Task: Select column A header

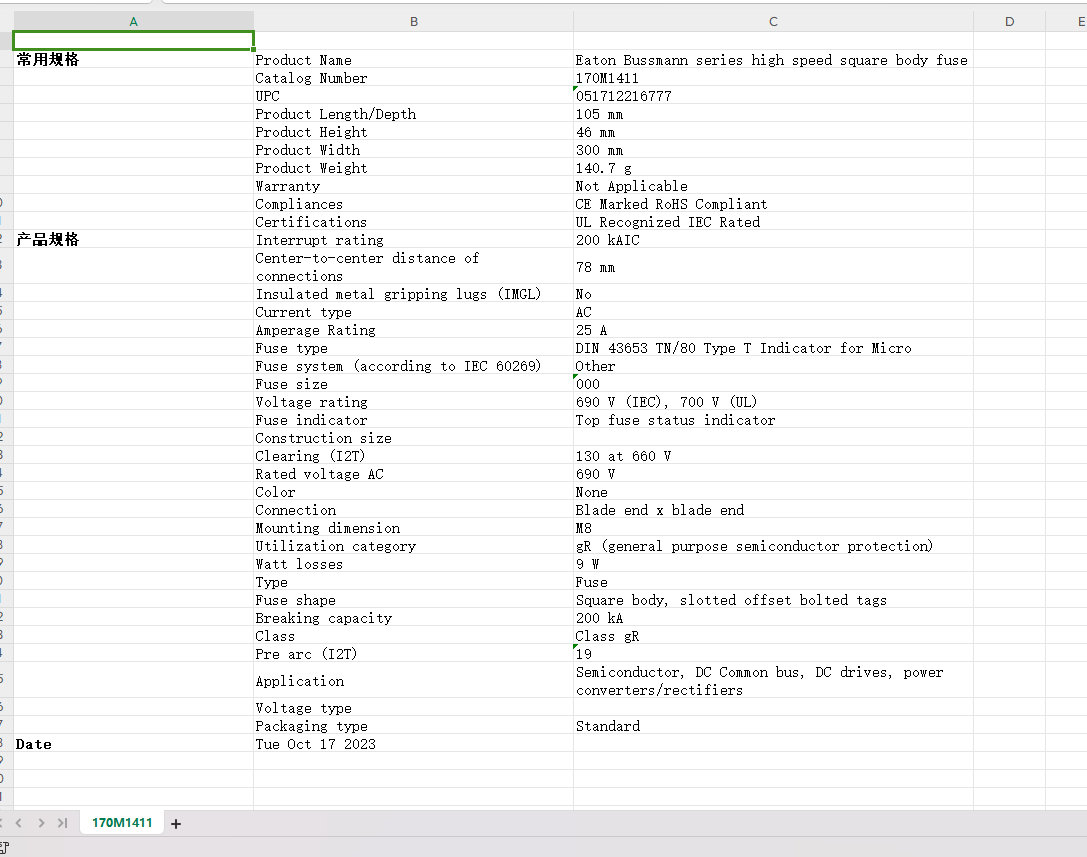Action: [x=134, y=21]
